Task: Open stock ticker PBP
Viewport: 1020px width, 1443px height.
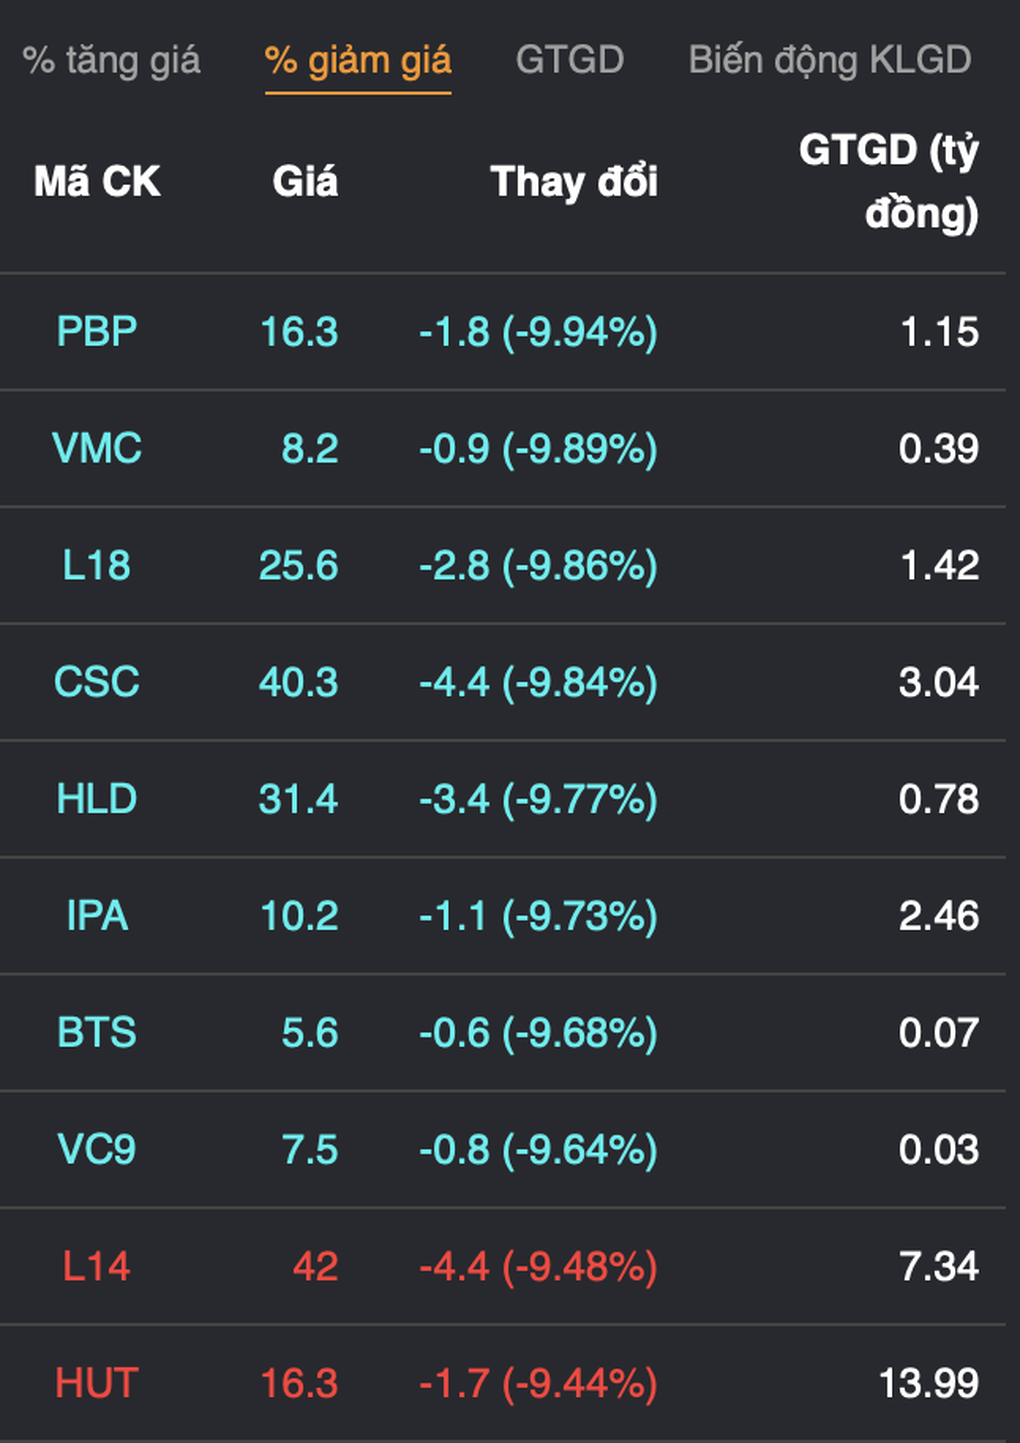Action: coord(97,331)
